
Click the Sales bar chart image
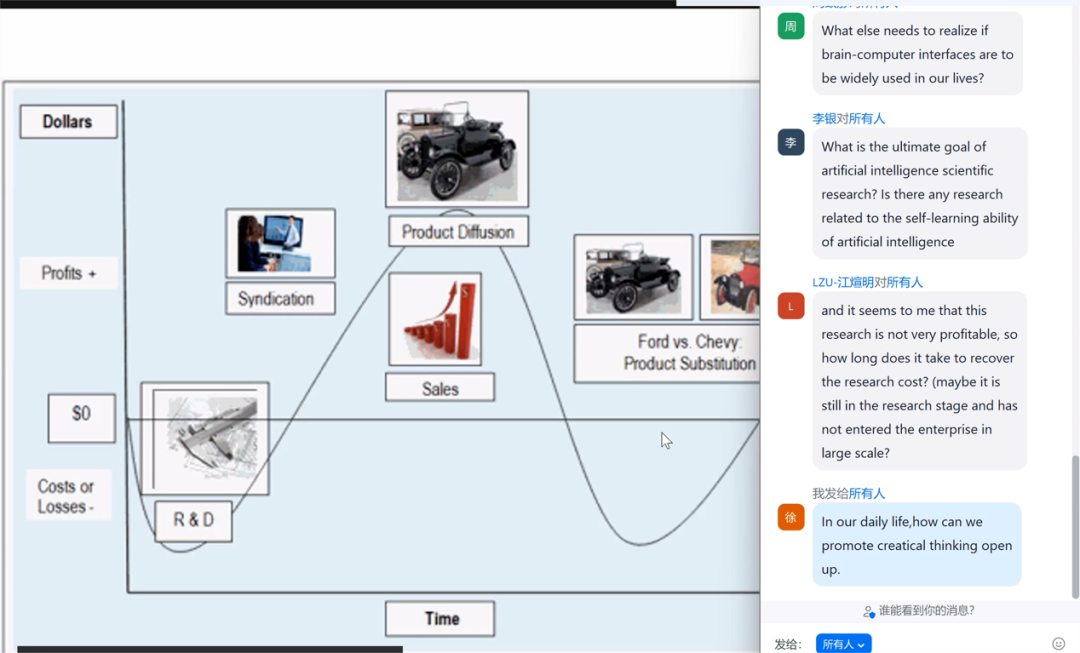pos(435,320)
